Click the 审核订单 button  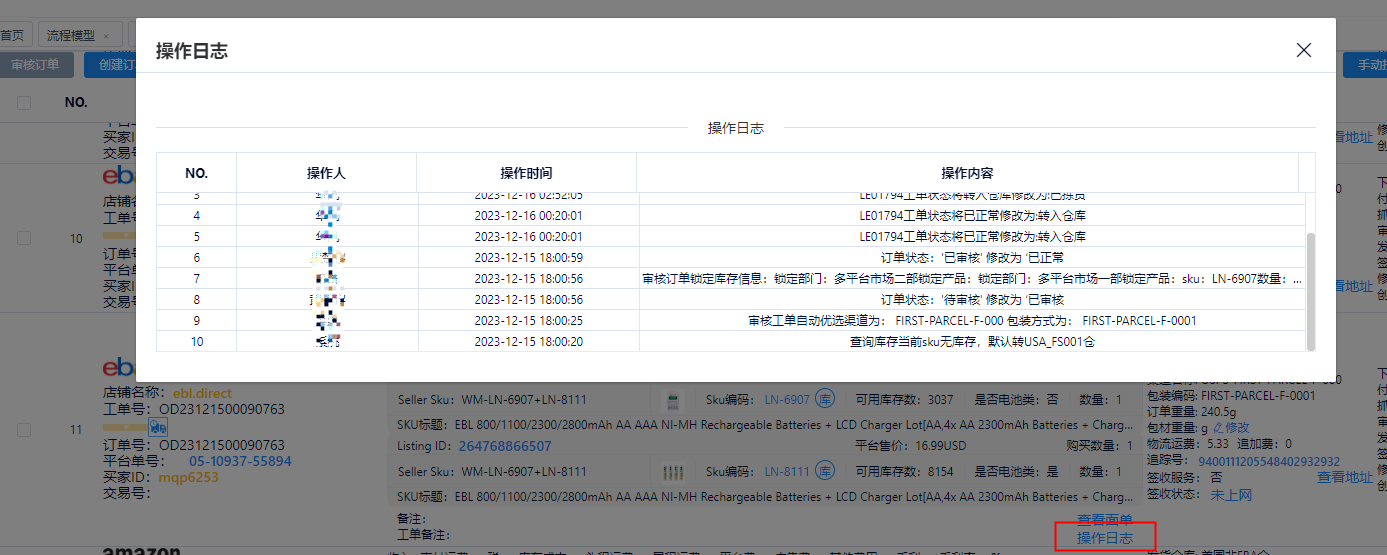(x=35, y=65)
